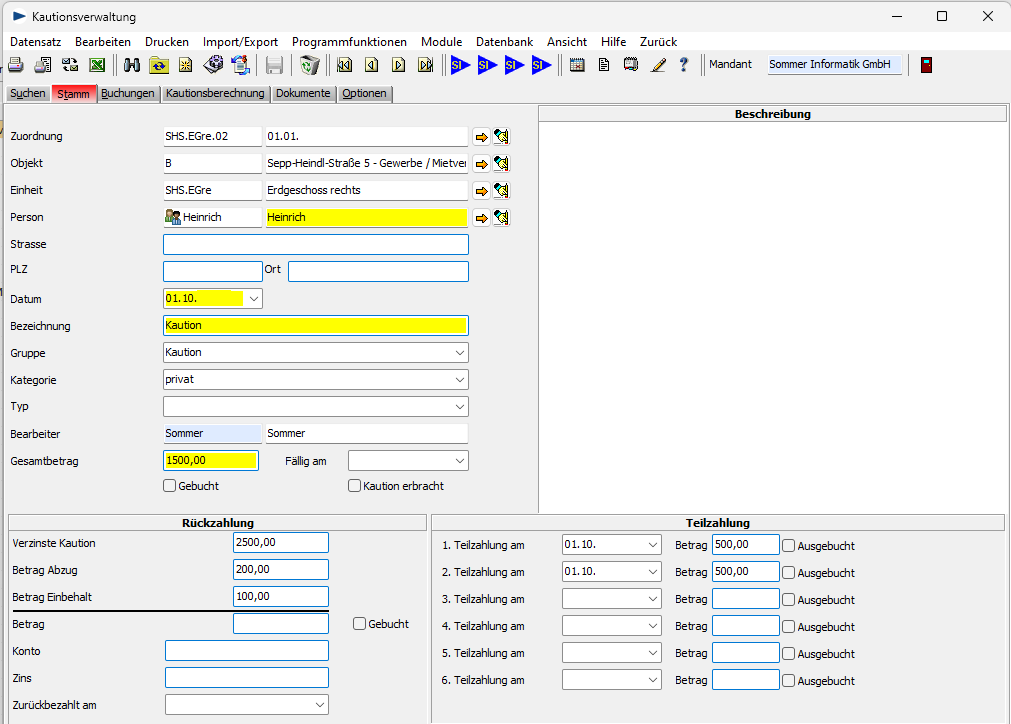Expand the Kategorie dropdown
Screen dimensions: 1011x724
459,380
